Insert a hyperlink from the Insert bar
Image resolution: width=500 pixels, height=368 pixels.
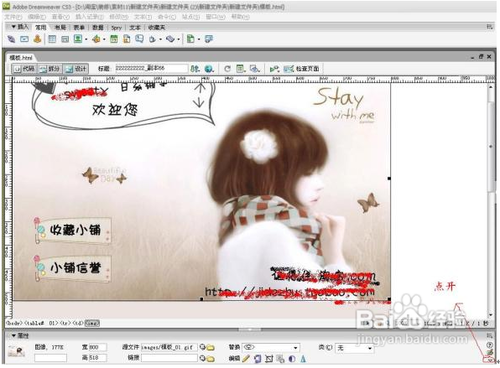pos(11,39)
